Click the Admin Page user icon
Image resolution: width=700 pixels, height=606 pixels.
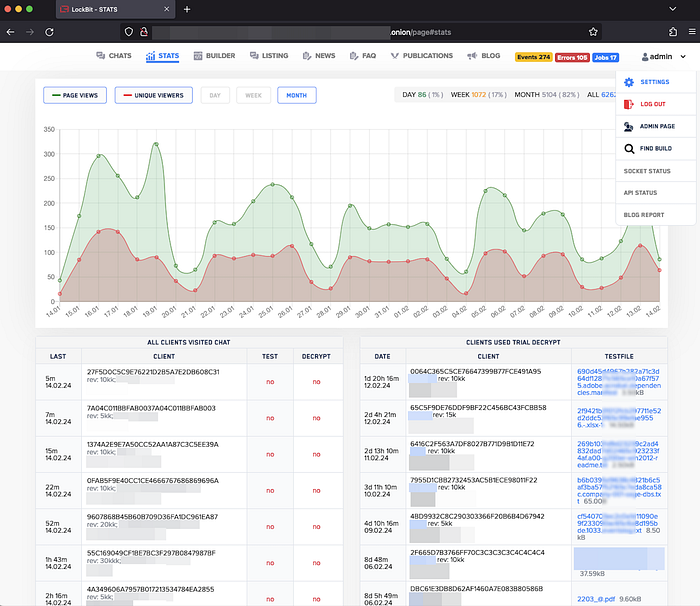[x=628, y=127]
